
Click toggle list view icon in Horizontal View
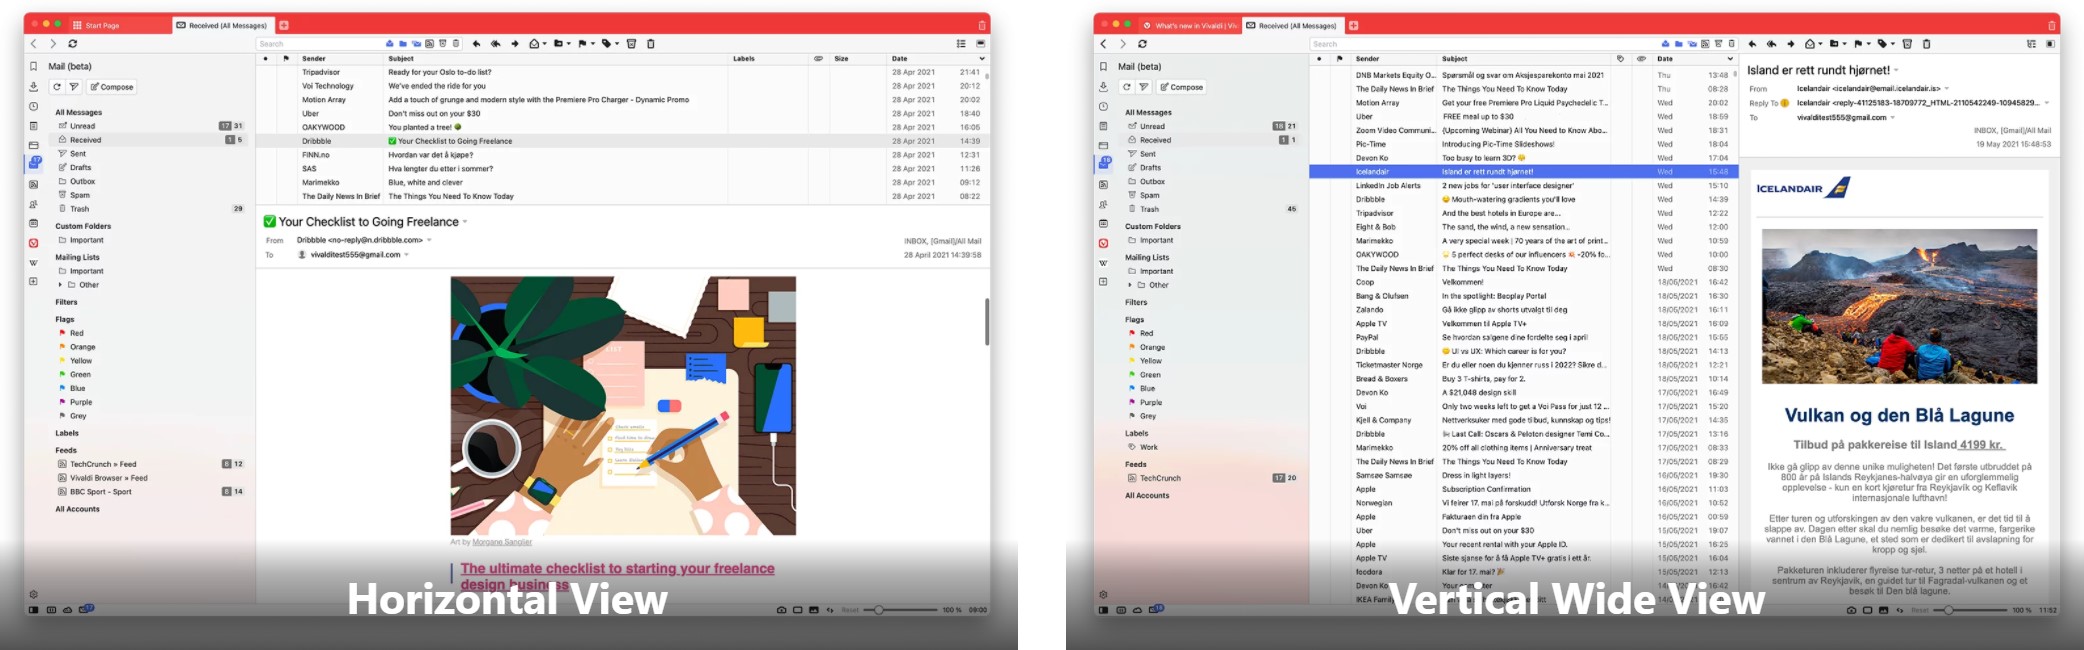[961, 44]
